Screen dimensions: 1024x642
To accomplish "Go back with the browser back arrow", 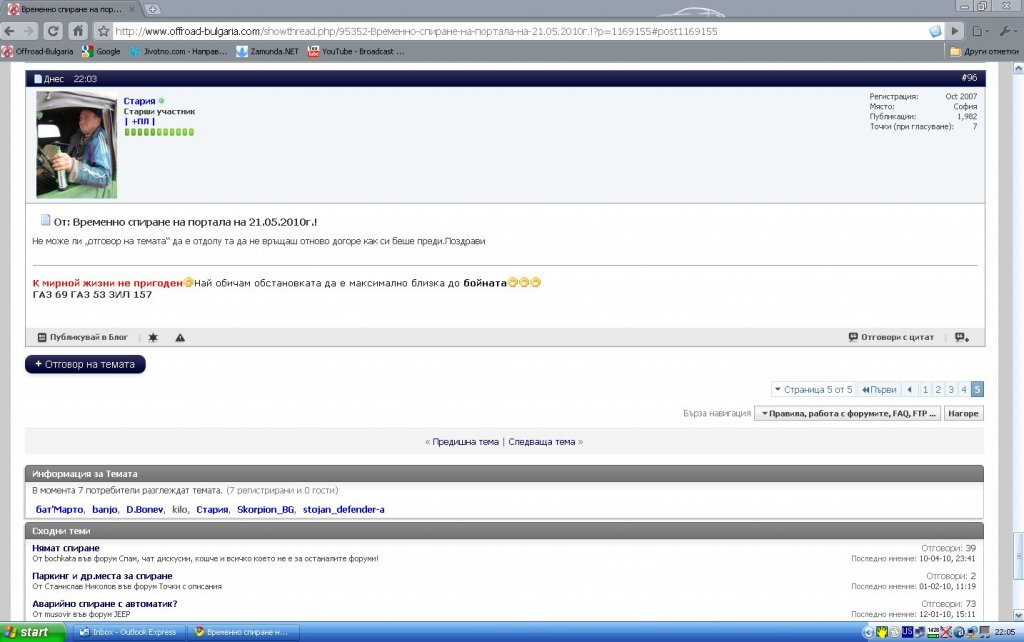I will [10, 31].
